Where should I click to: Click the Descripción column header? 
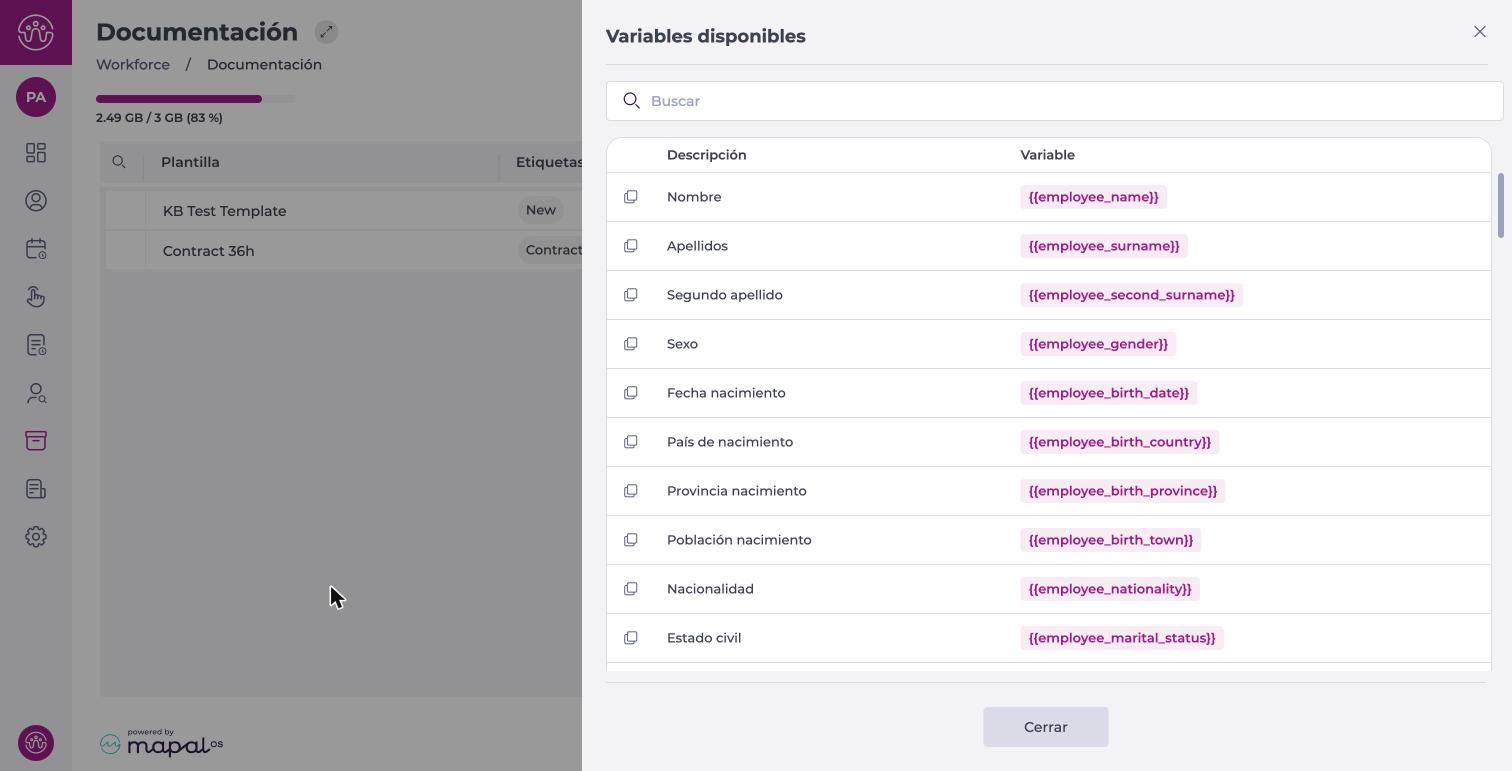[707, 155]
